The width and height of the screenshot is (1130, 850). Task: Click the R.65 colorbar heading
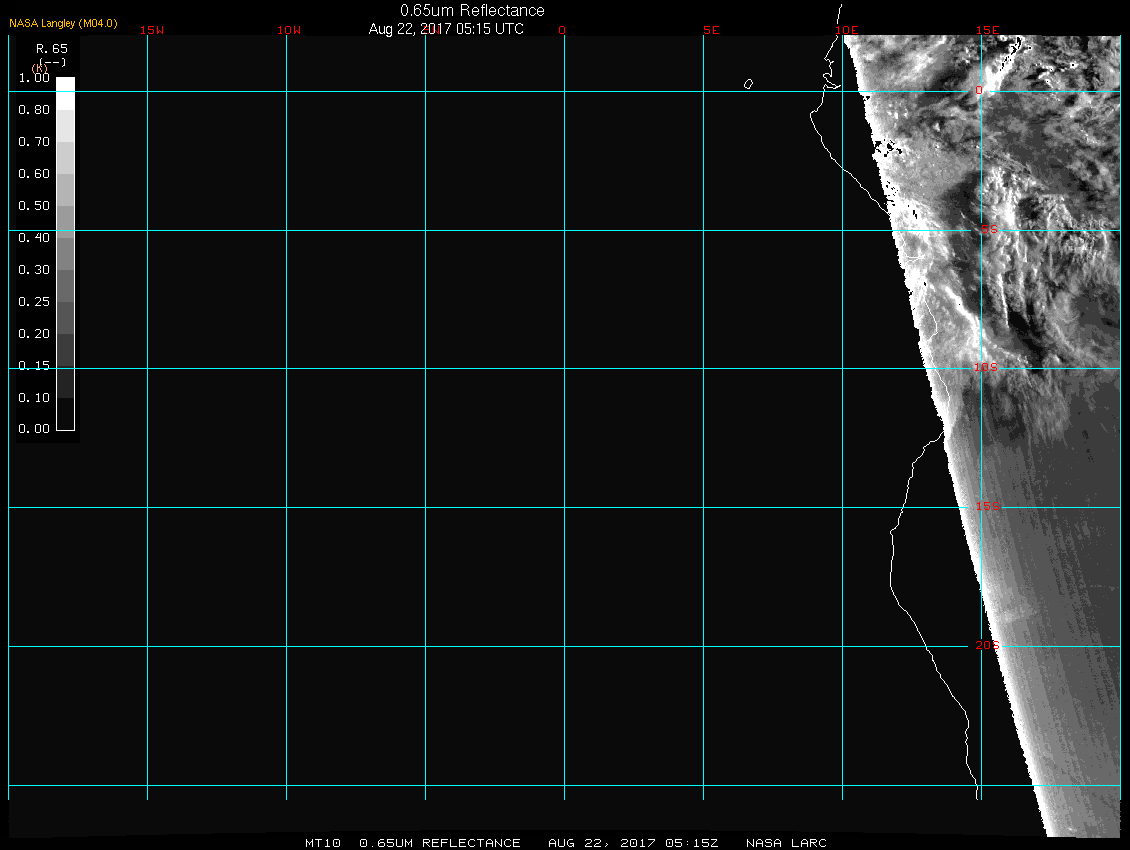(x=50, y=48)
